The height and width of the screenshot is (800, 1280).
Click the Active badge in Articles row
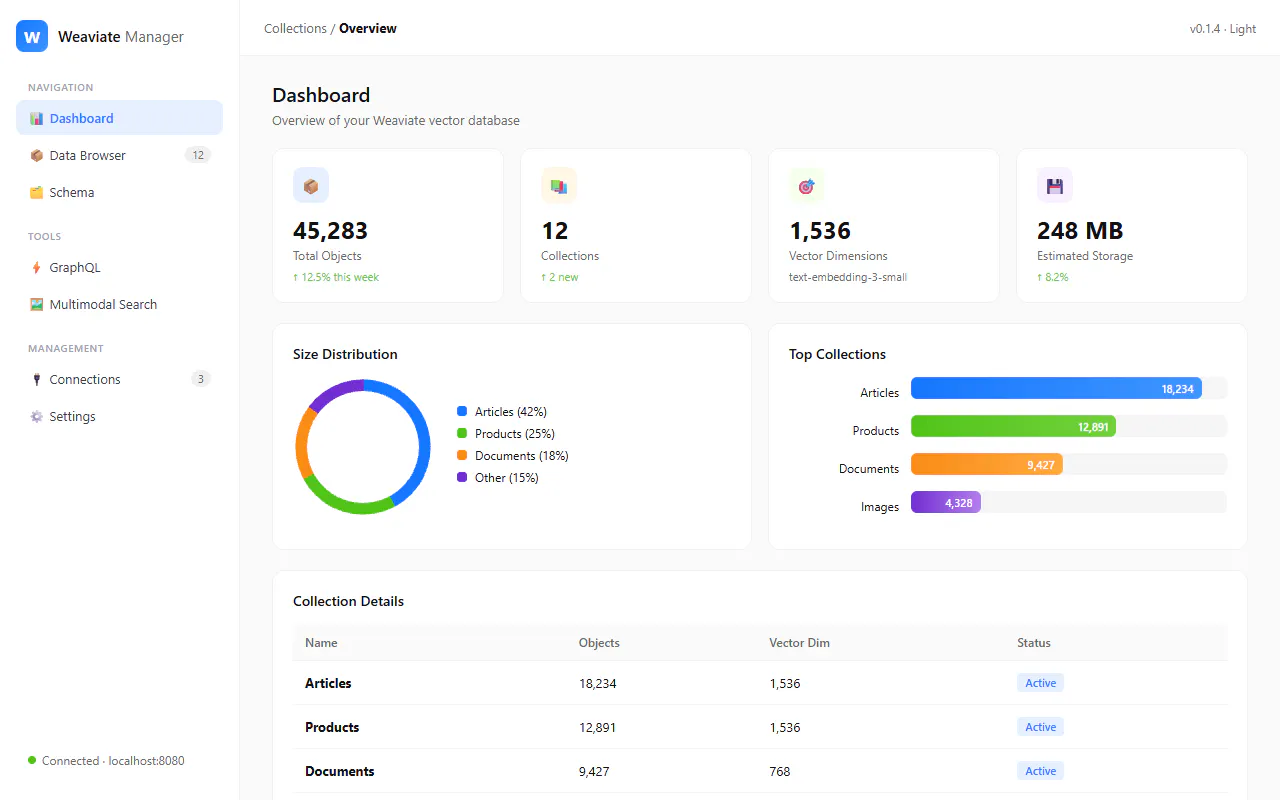[1040, 683]
